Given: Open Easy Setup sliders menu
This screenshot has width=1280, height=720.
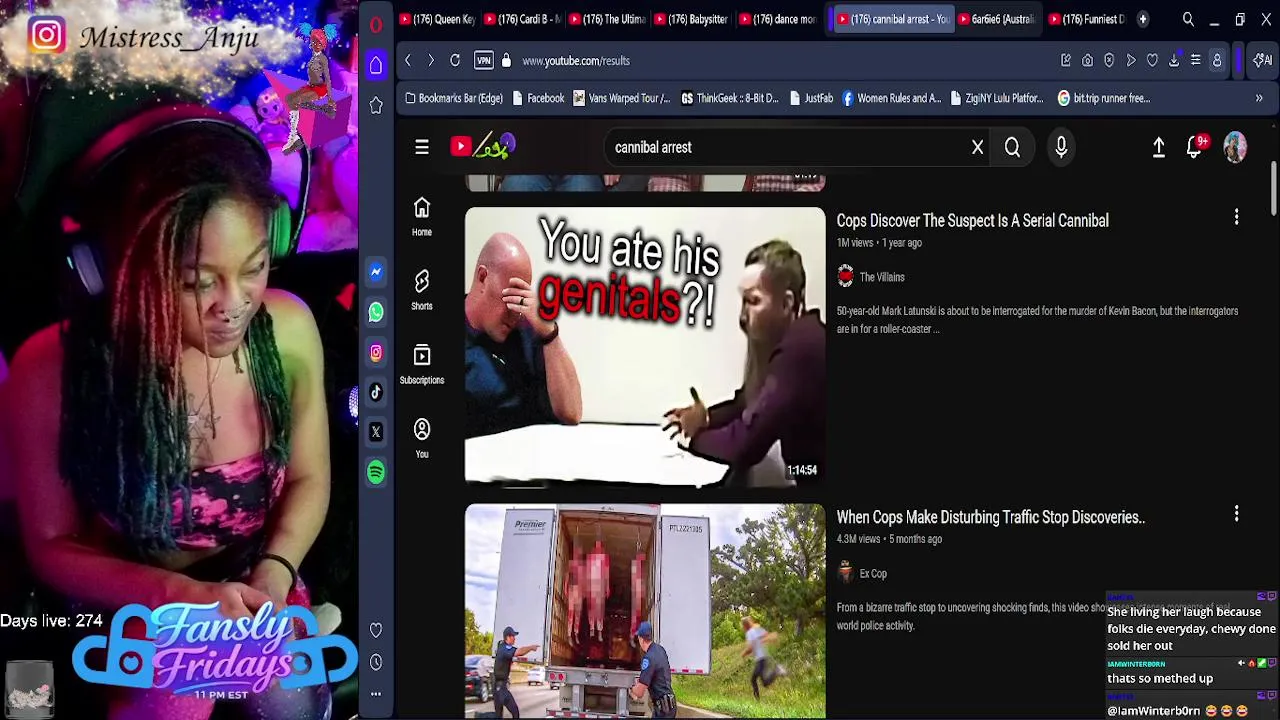Looking at the screenshot, I should 1195,61.
